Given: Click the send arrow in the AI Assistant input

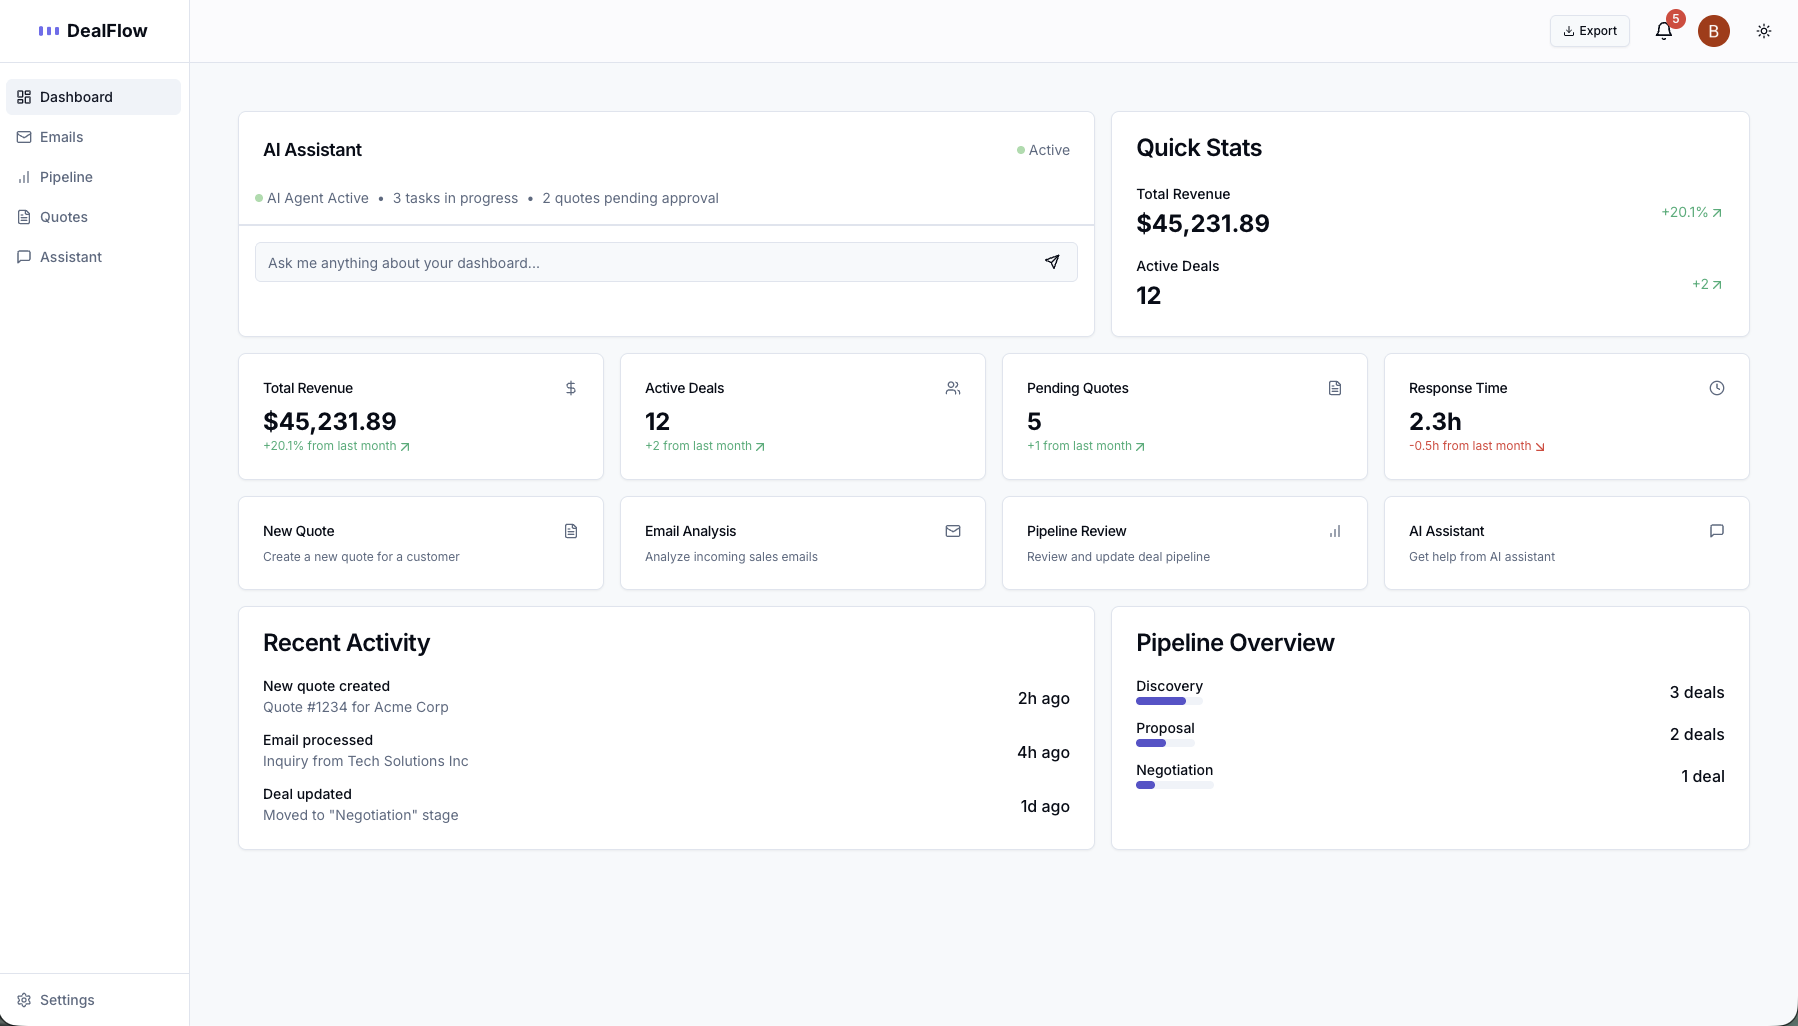Looking at the screenshot, I should pyautogui.click(x=1052, y=261).
